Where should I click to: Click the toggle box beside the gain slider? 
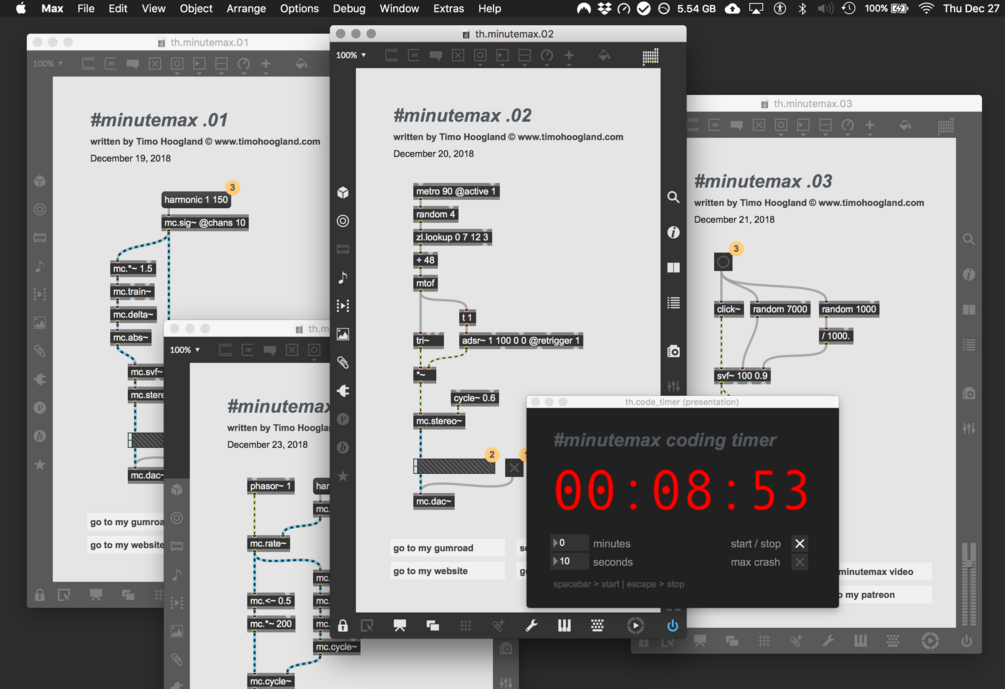(515, 467)
